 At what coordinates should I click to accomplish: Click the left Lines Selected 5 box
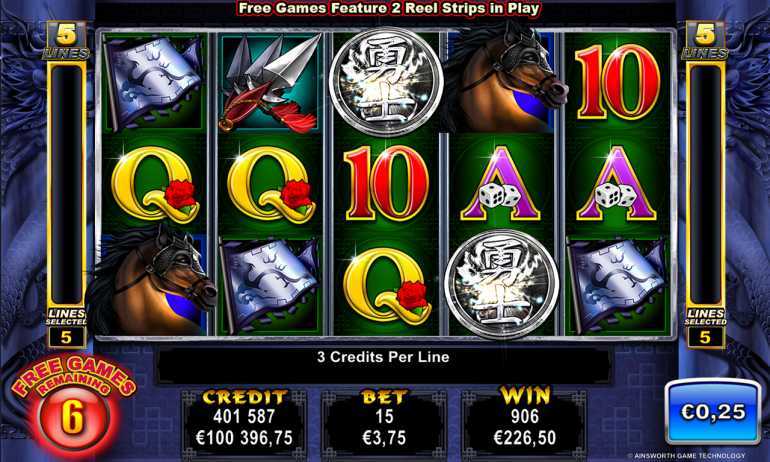[66, 328]
